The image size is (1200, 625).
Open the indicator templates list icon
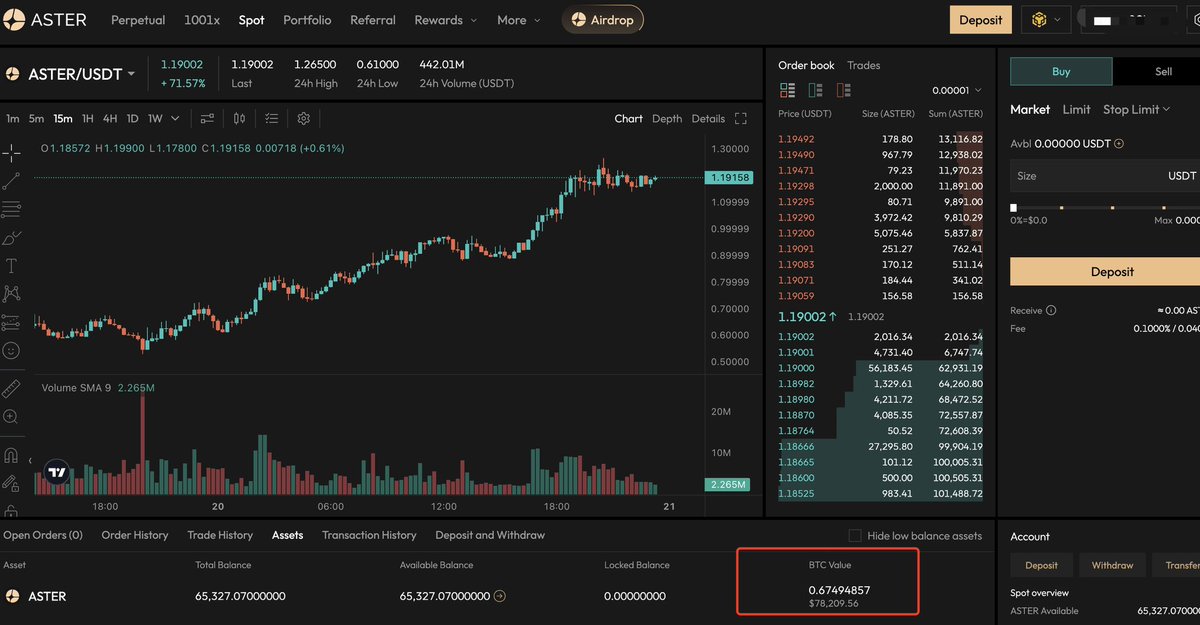tap(272, 118)
